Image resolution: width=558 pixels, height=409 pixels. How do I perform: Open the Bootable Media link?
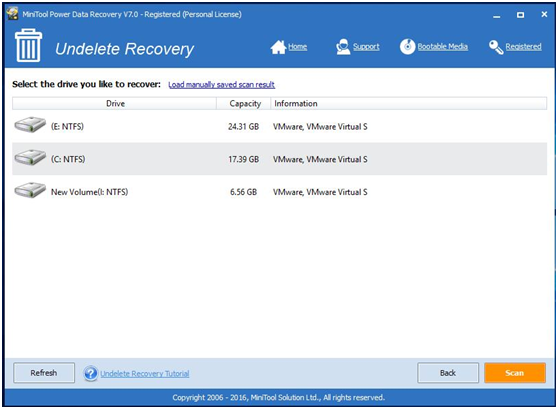[x=443, y=47]
